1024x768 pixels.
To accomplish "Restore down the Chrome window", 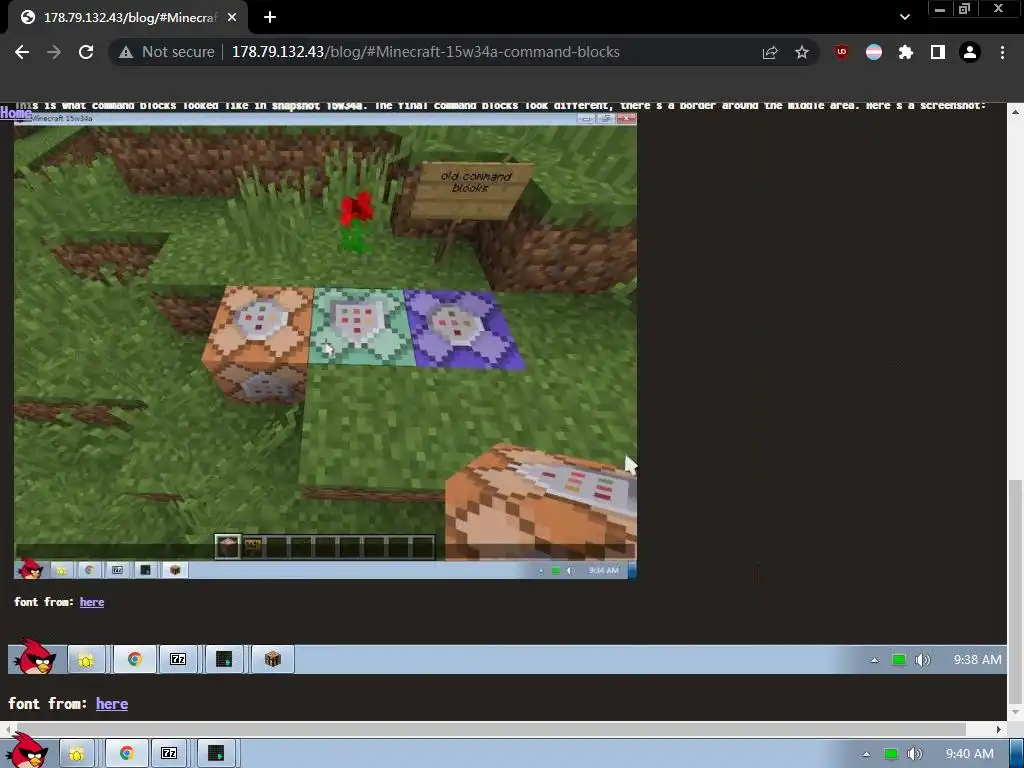I will tap(965, 8).
